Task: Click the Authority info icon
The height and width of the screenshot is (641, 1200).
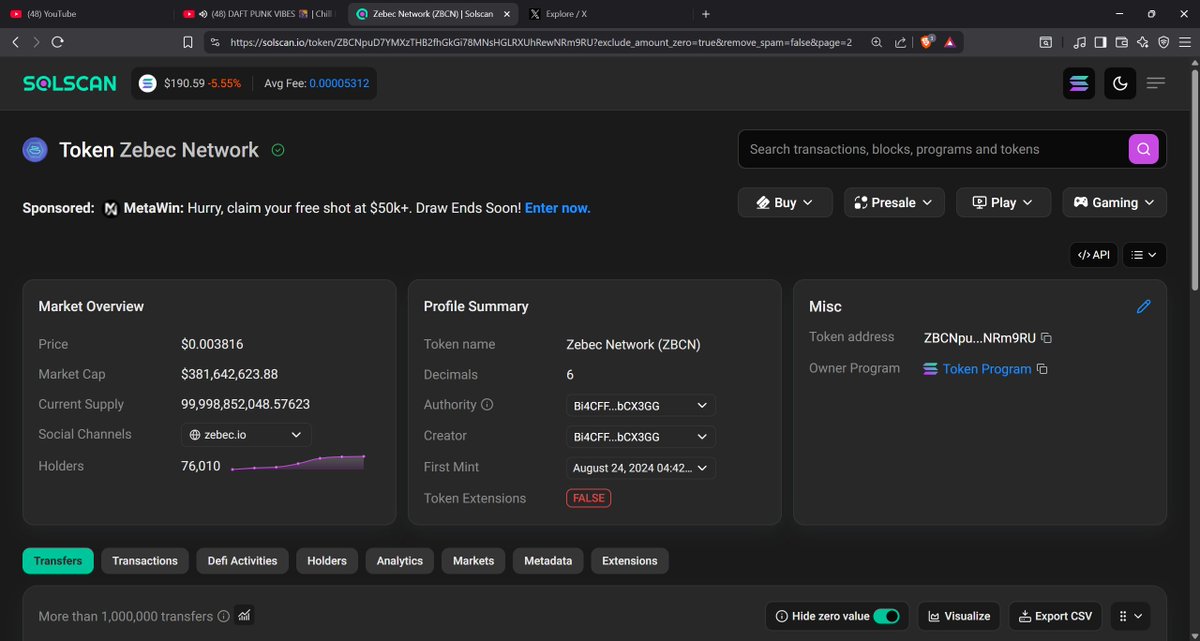Action: [x=487, y=405]
